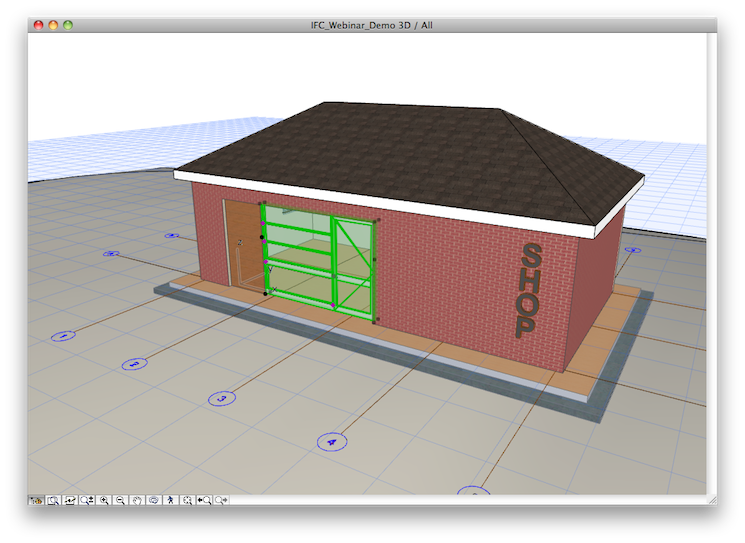Screen dimensions: 745x543
Task: Click the IFC_Webinar_Demo 3D / All title
Action: 372,25
